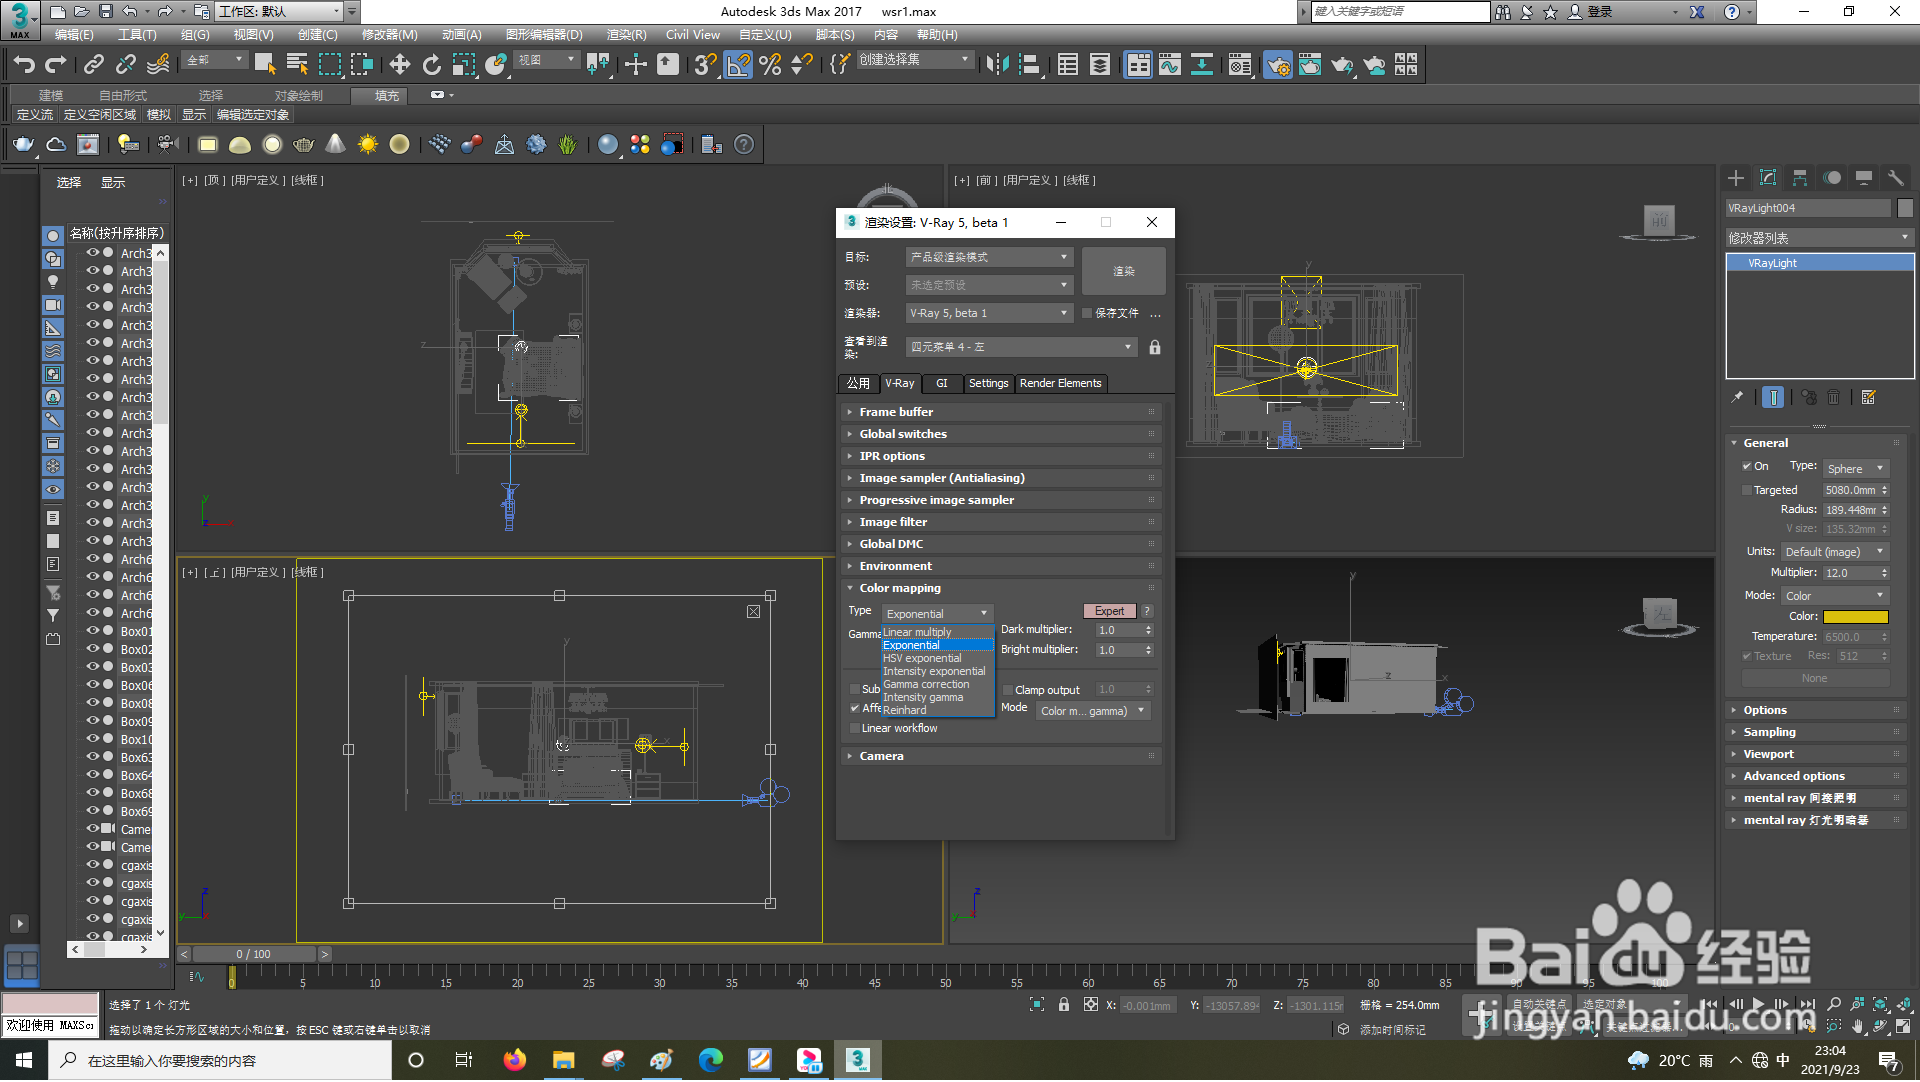This screenshot has height=1082, width=1920.
Task: Click the lock icon beside View to Render
Action: point(1155,347)
